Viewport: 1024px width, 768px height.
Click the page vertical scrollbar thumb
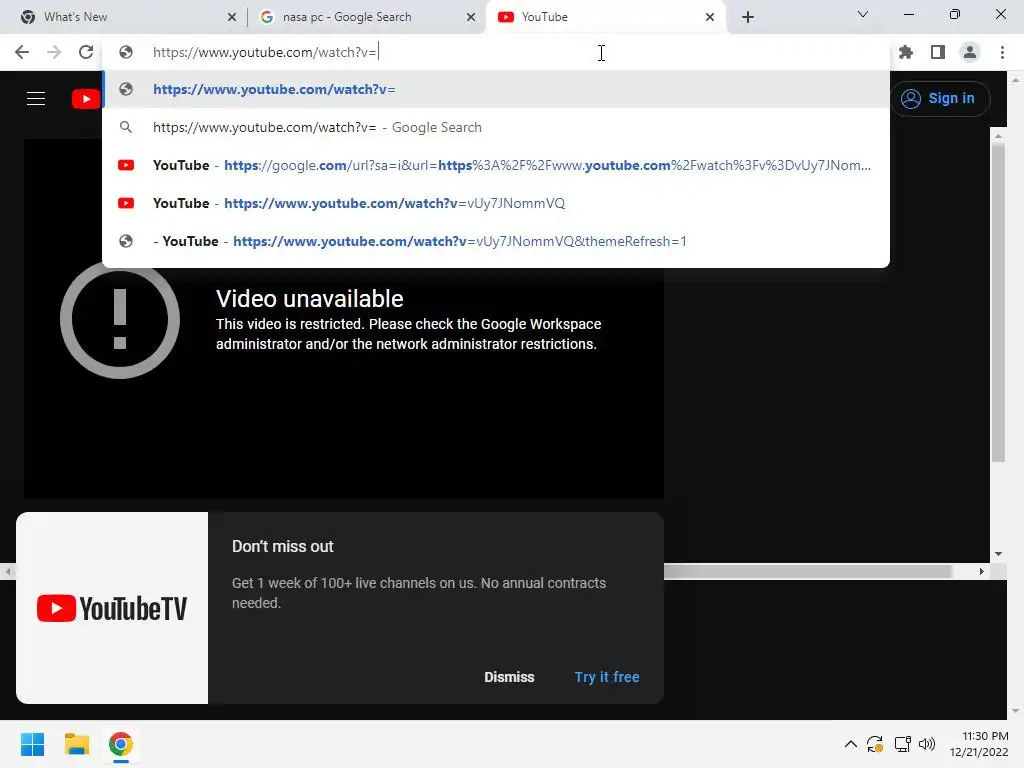click(998, 302)
